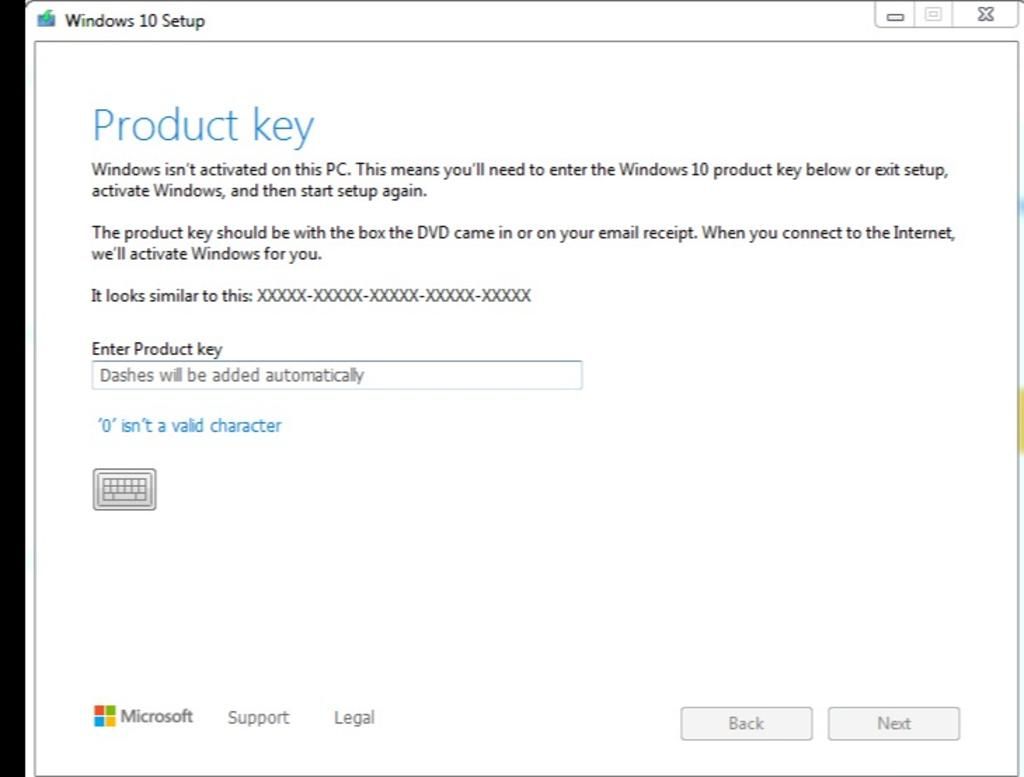Click the blue 'Product key' heading
The image size is (1024, 777).
[203, 126]
